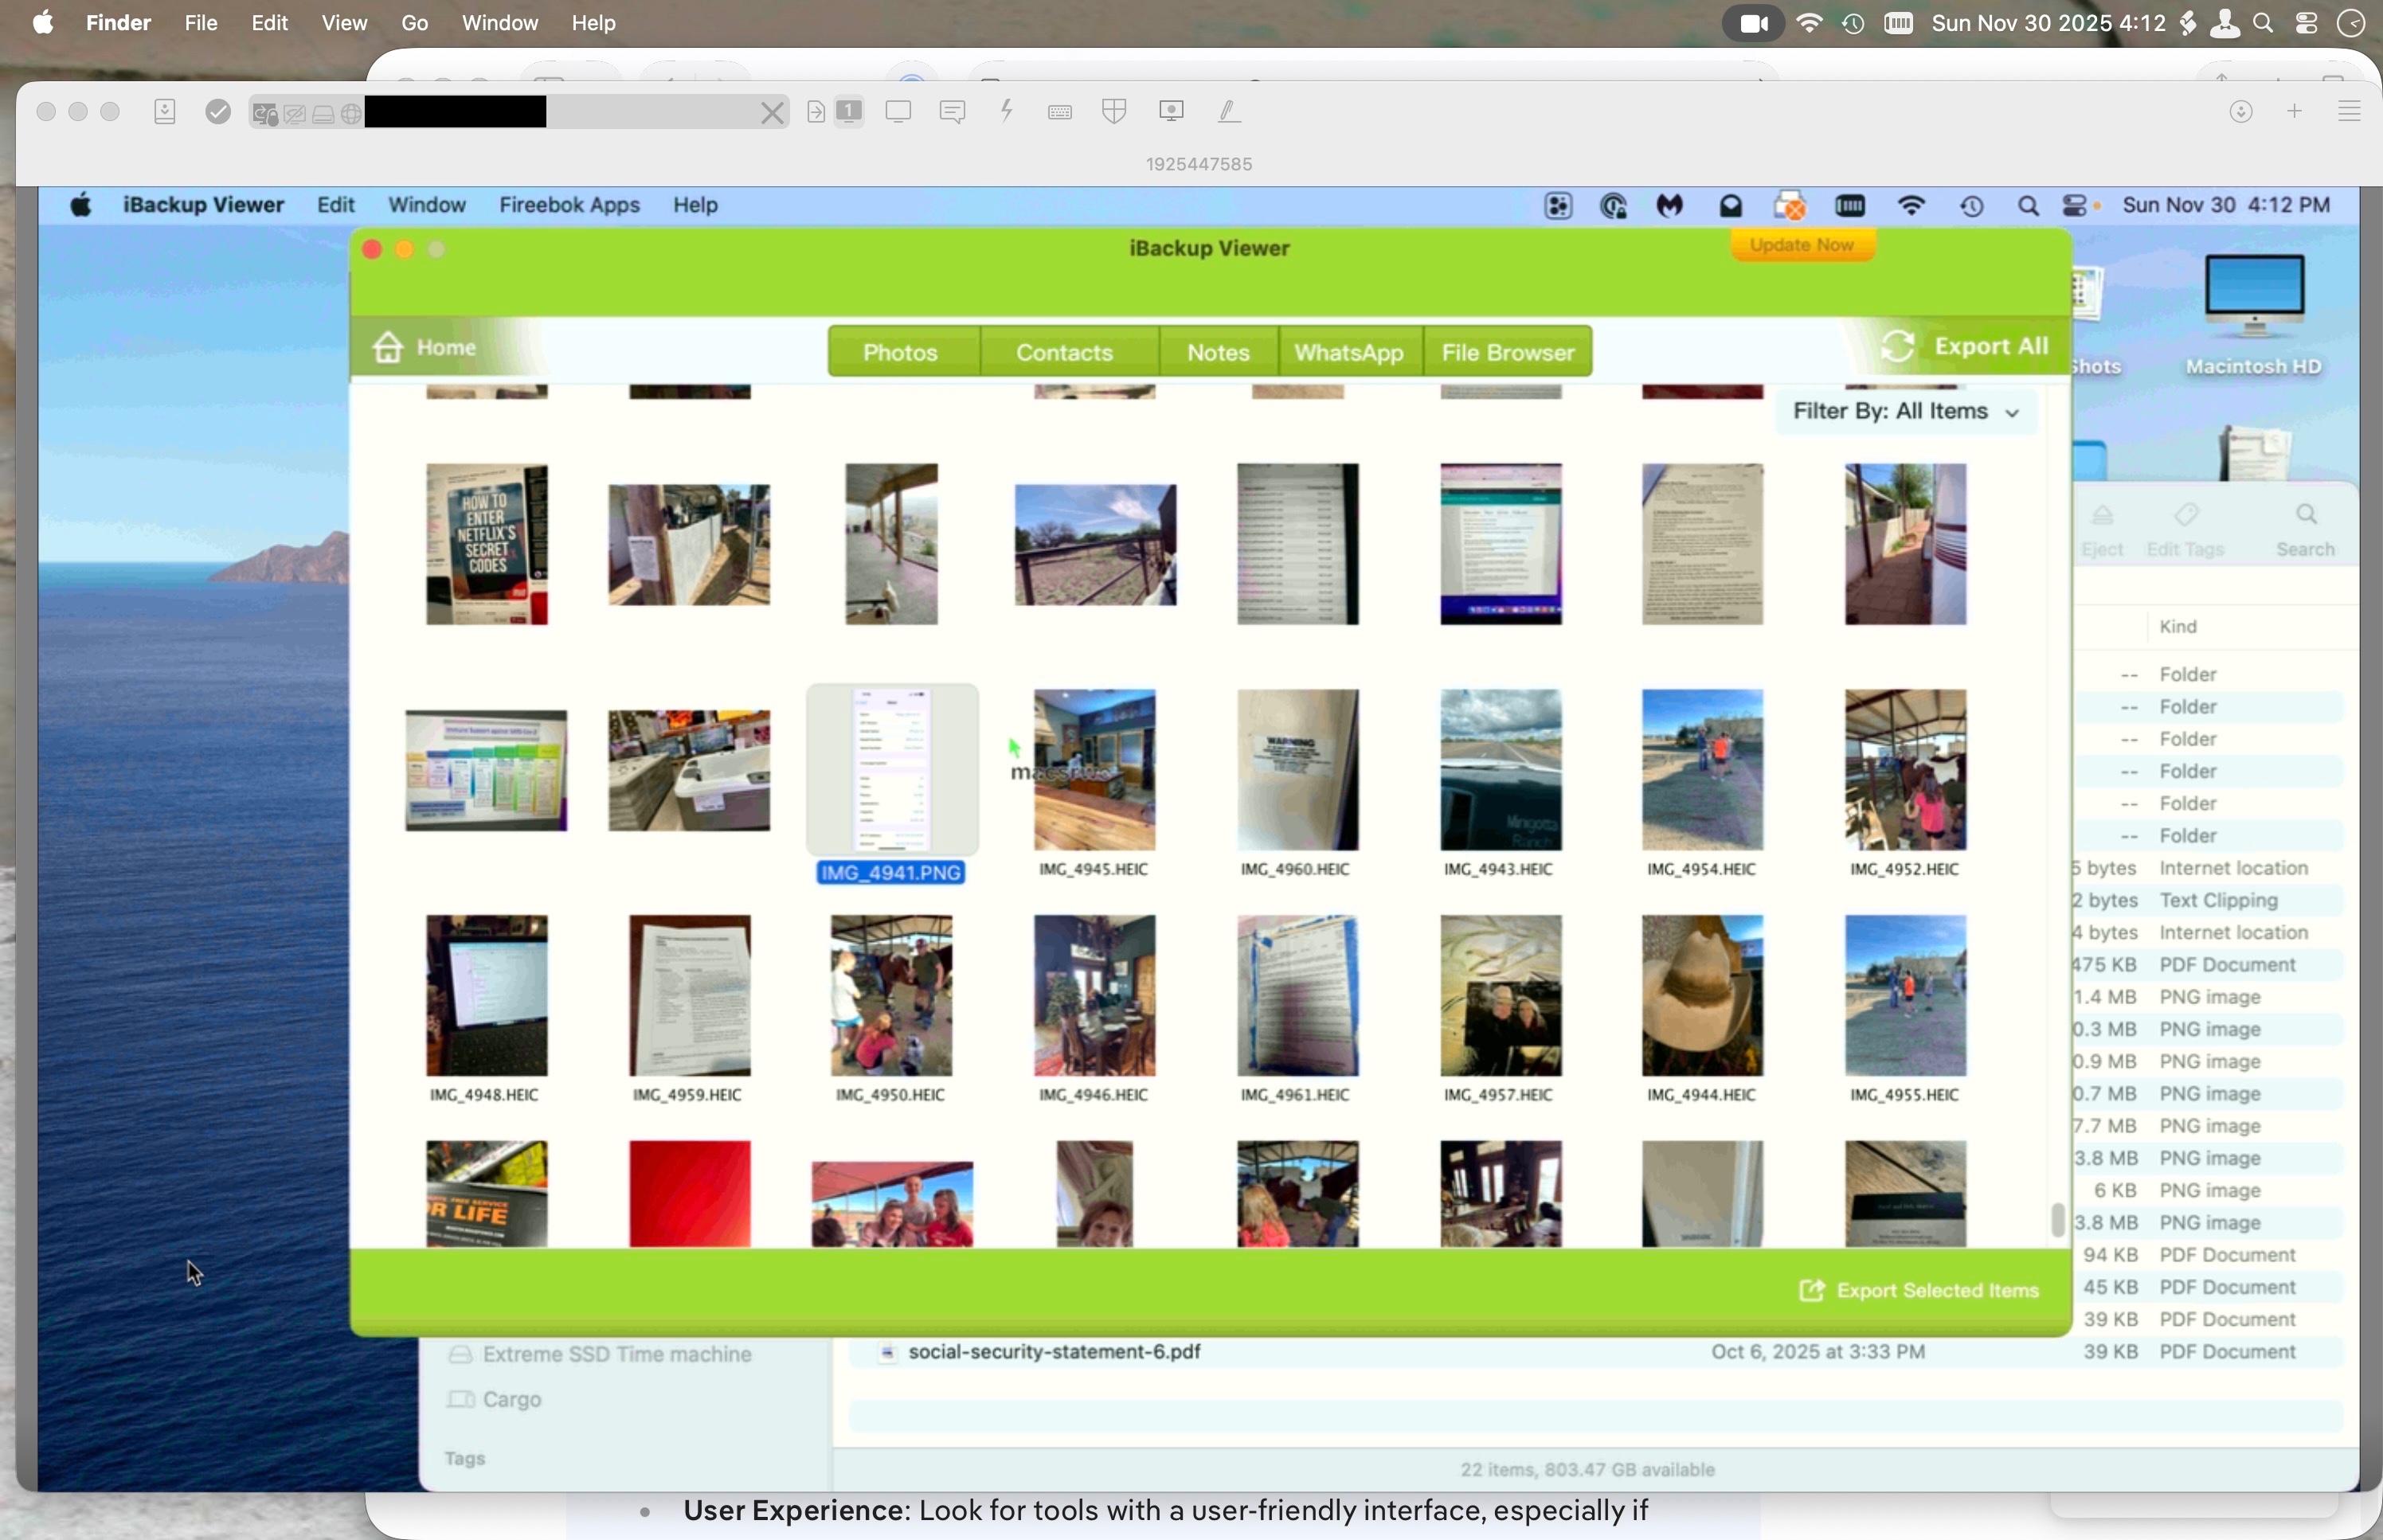Open the Fireebok Apps menu
This screenshot has width=2383, height=1540.
(569, 205)
